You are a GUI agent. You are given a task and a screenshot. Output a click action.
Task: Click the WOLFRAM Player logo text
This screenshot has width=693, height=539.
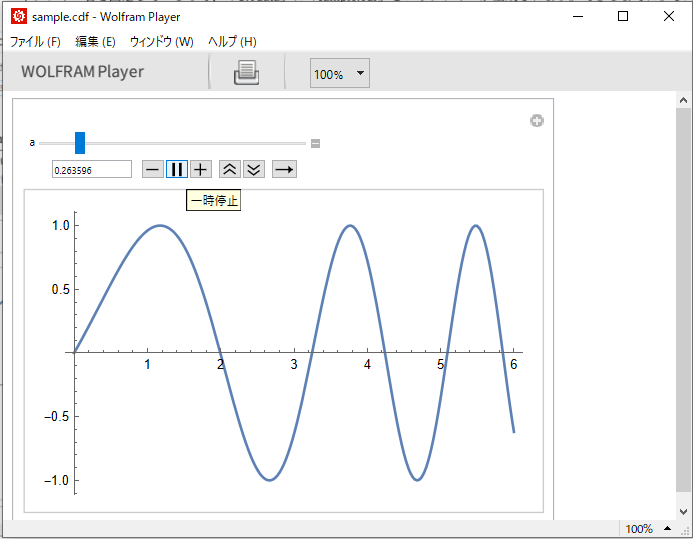[x=83, y=72]
